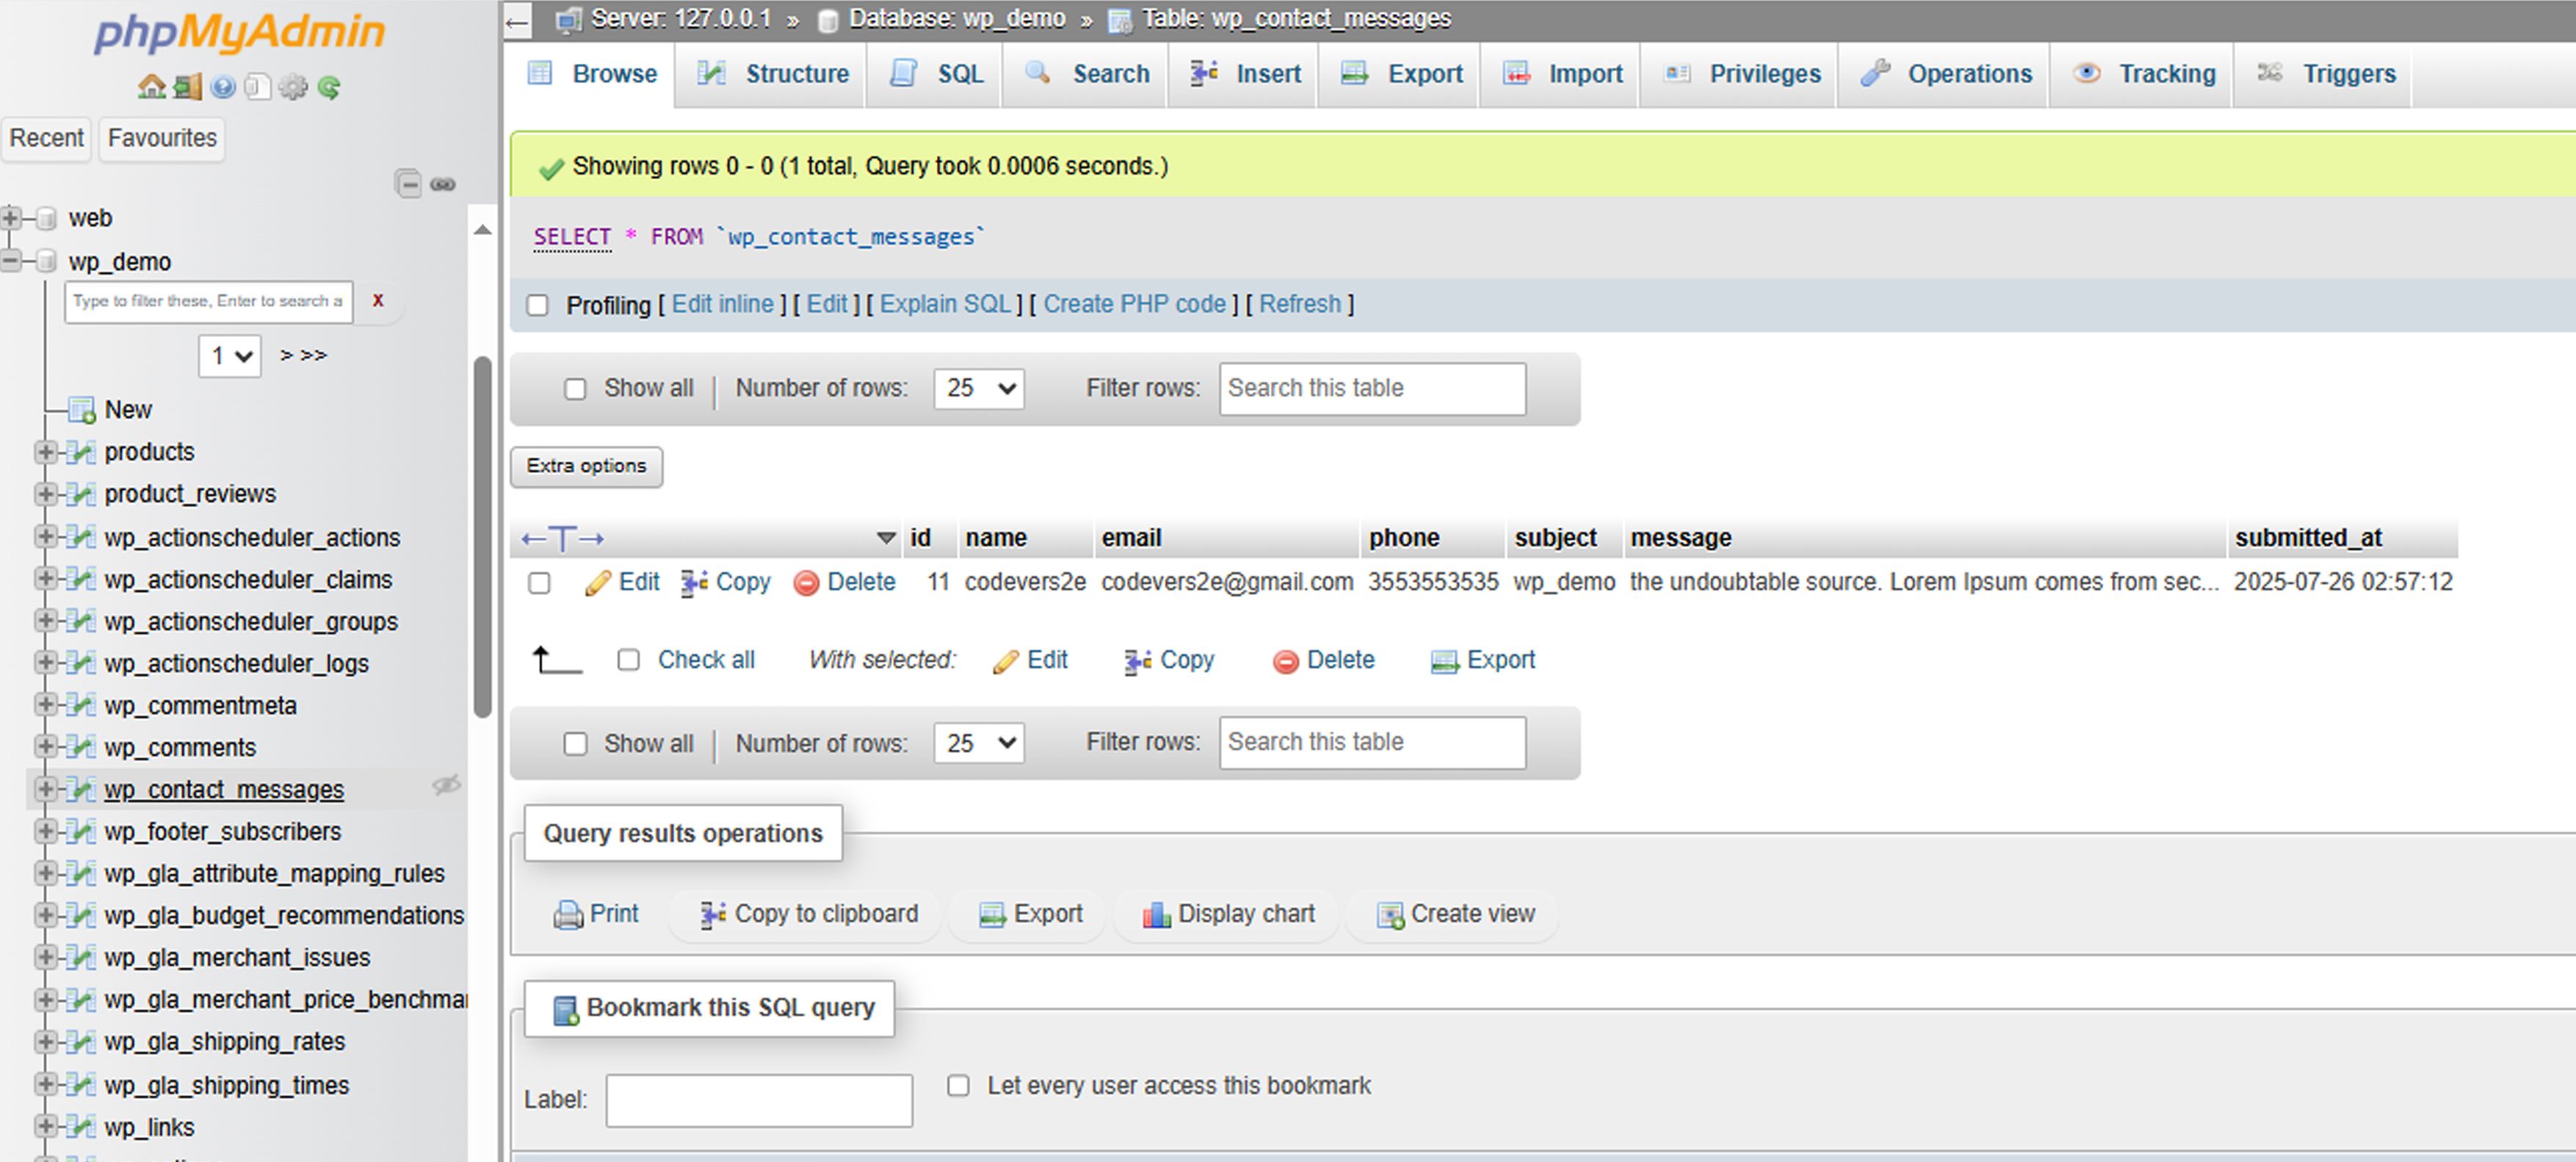
Task: Enable the Profiling checkbox
Action: point(538,305)
